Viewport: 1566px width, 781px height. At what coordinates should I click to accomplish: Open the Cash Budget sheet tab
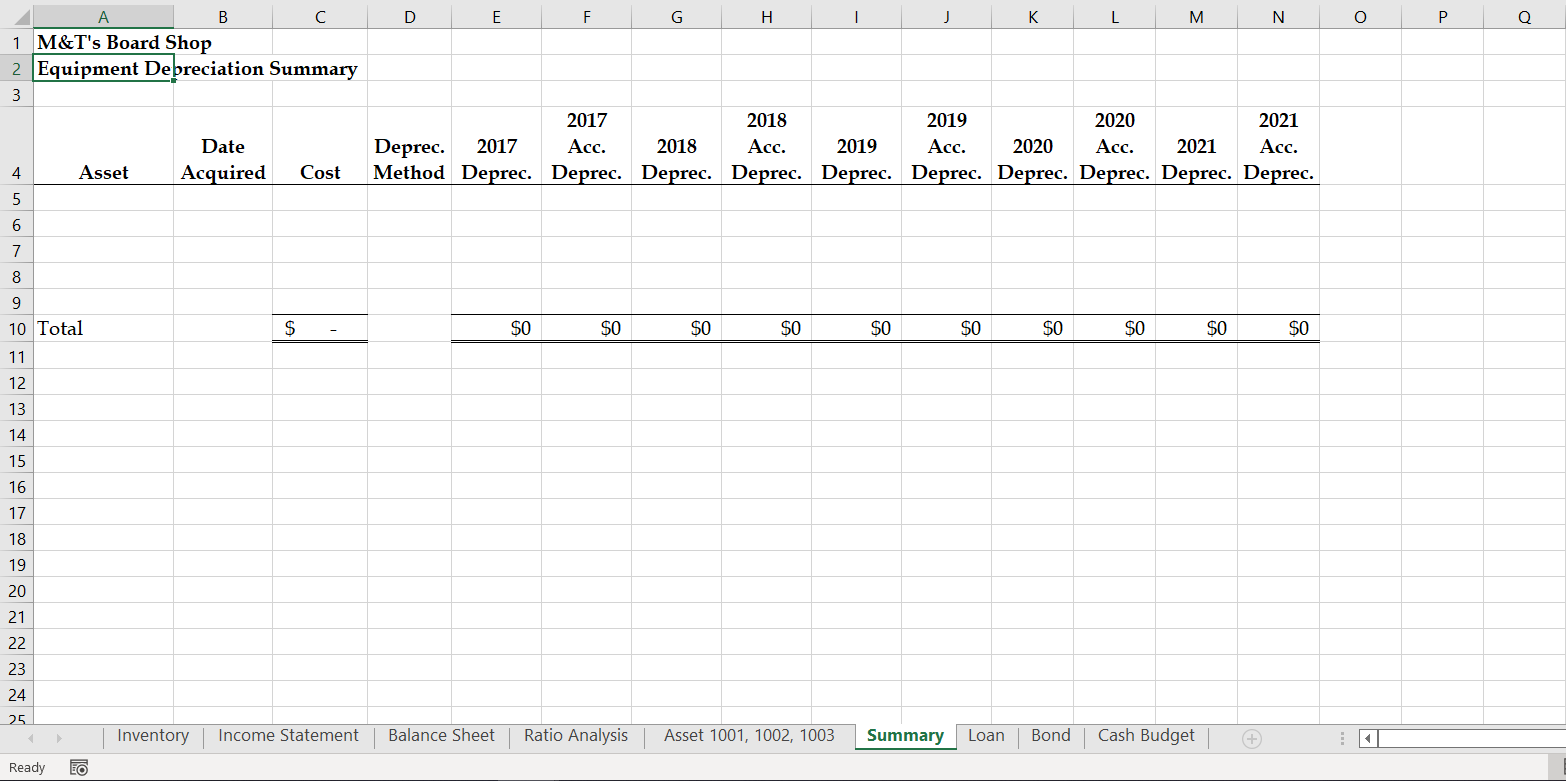click(x=1146, y=736)
